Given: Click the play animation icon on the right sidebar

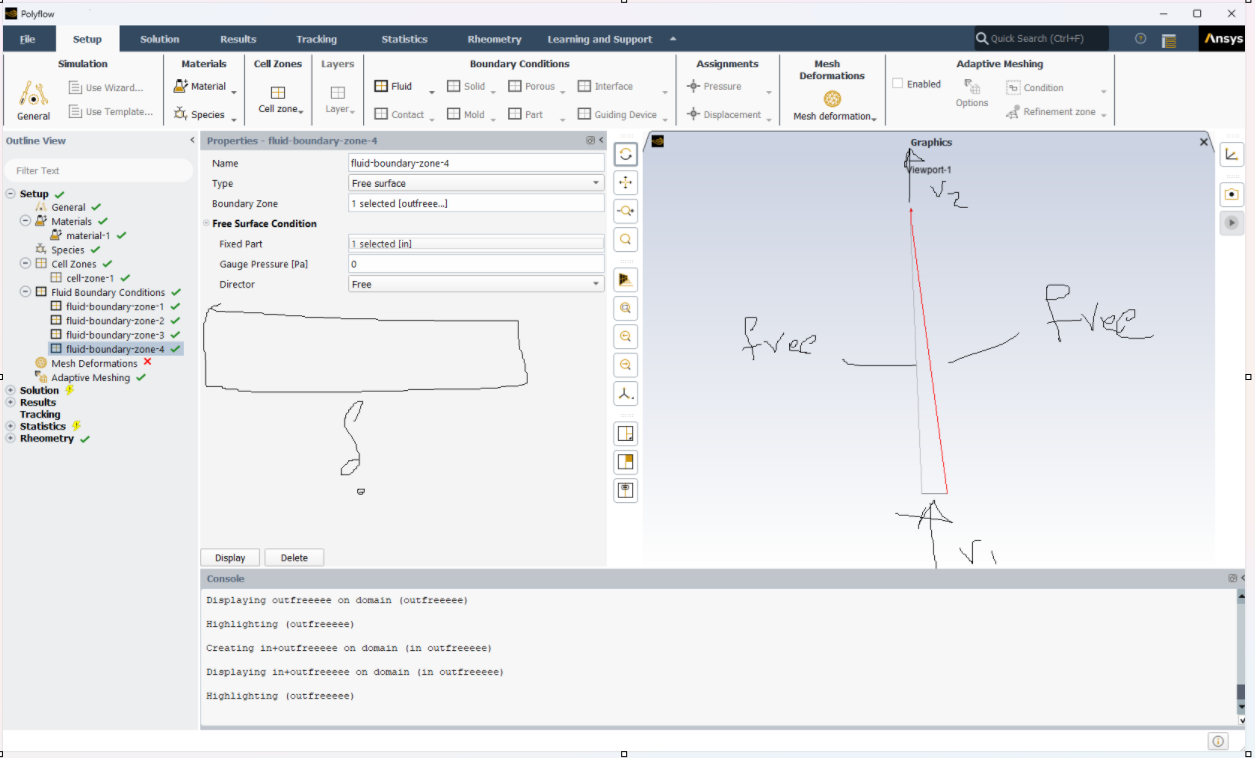Looking at the screenshot, I should (1232, 223).
